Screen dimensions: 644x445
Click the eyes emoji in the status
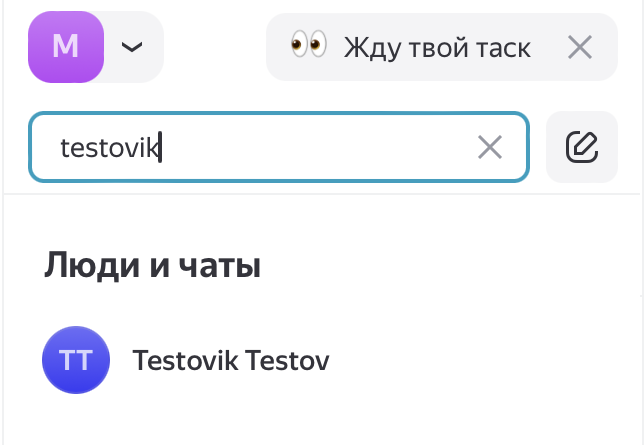click(x=309, y=46)
